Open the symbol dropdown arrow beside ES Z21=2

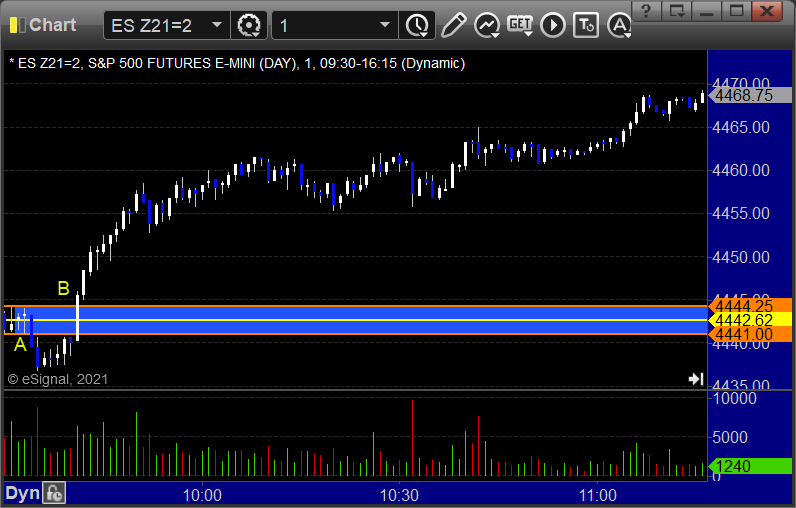click(x=217, y=25)
